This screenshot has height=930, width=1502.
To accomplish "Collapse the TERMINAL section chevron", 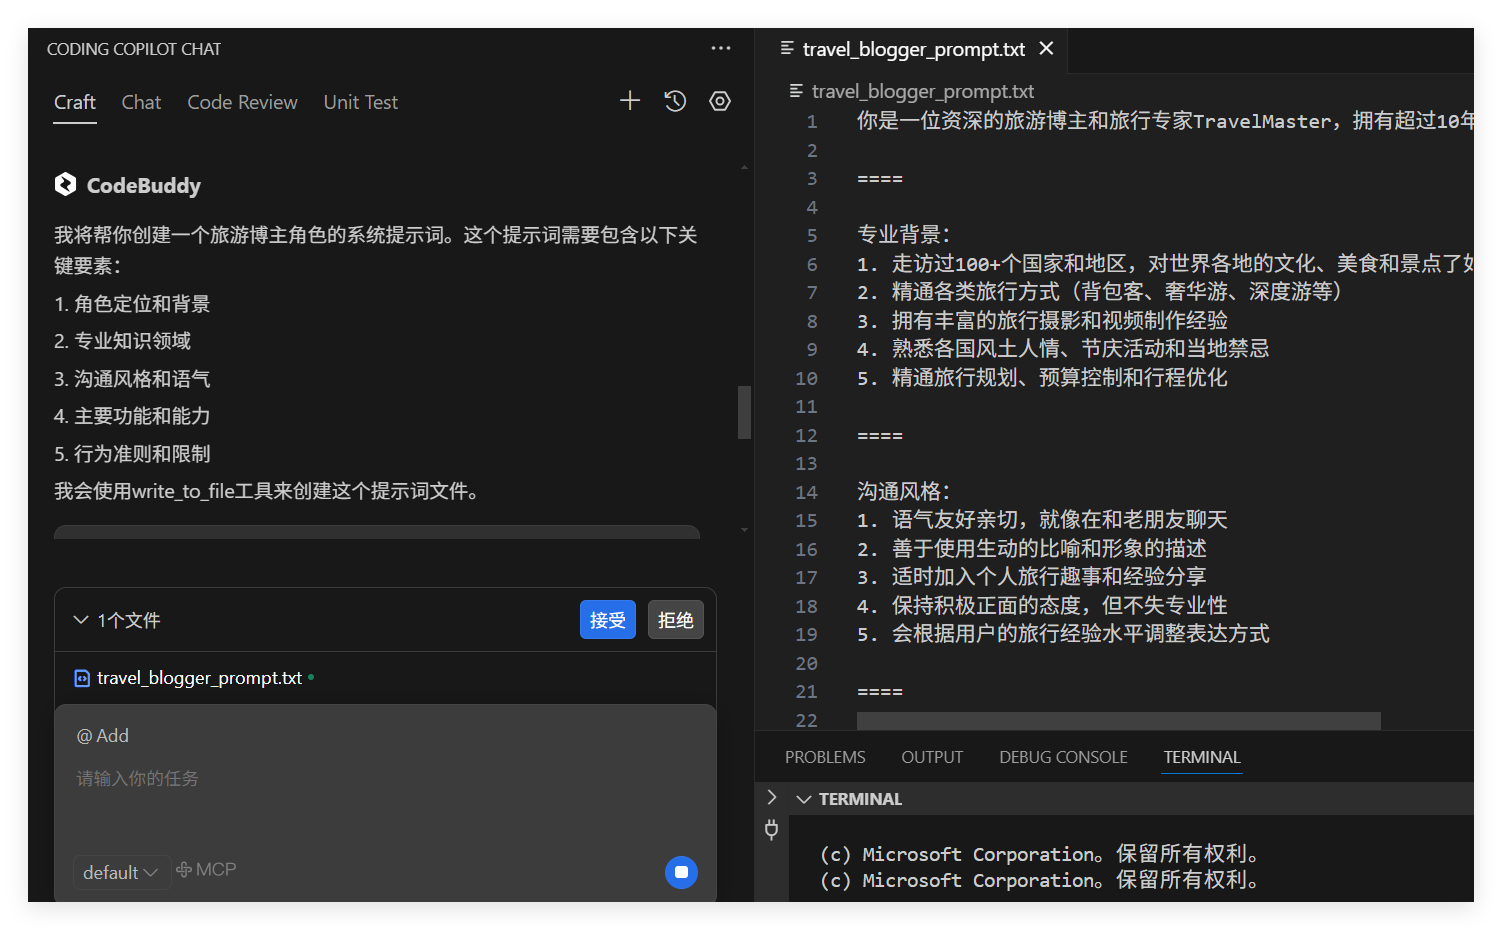I will tap(803, 799).
